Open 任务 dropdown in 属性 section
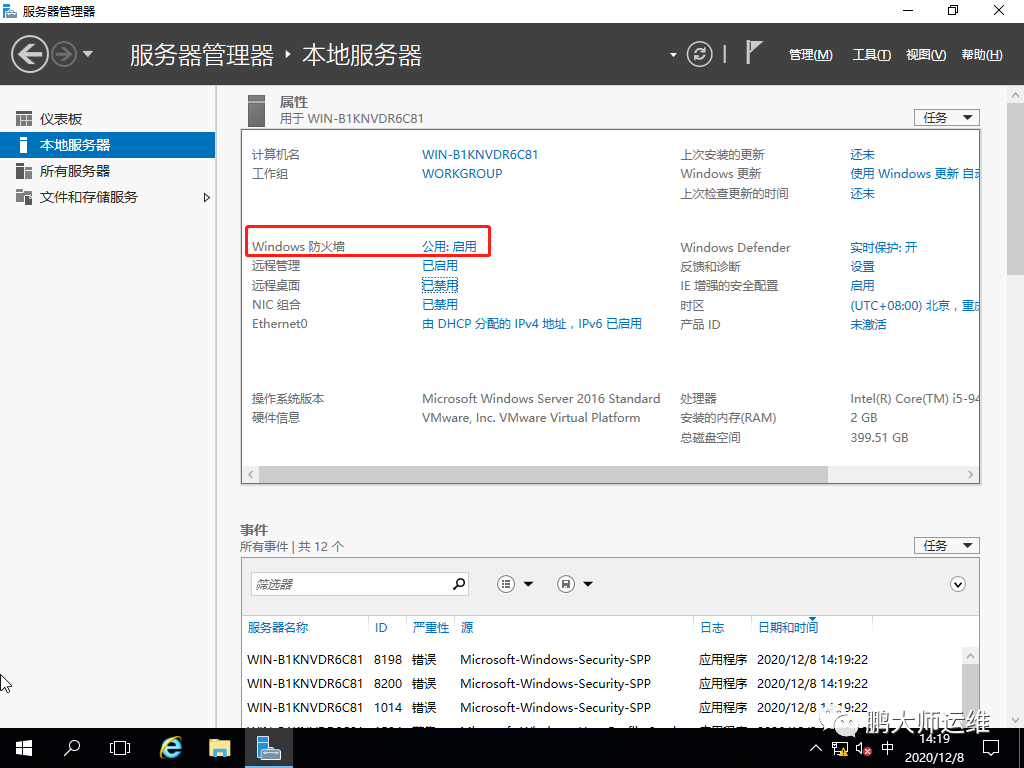The image size is (1024, 768). point(946,118)
